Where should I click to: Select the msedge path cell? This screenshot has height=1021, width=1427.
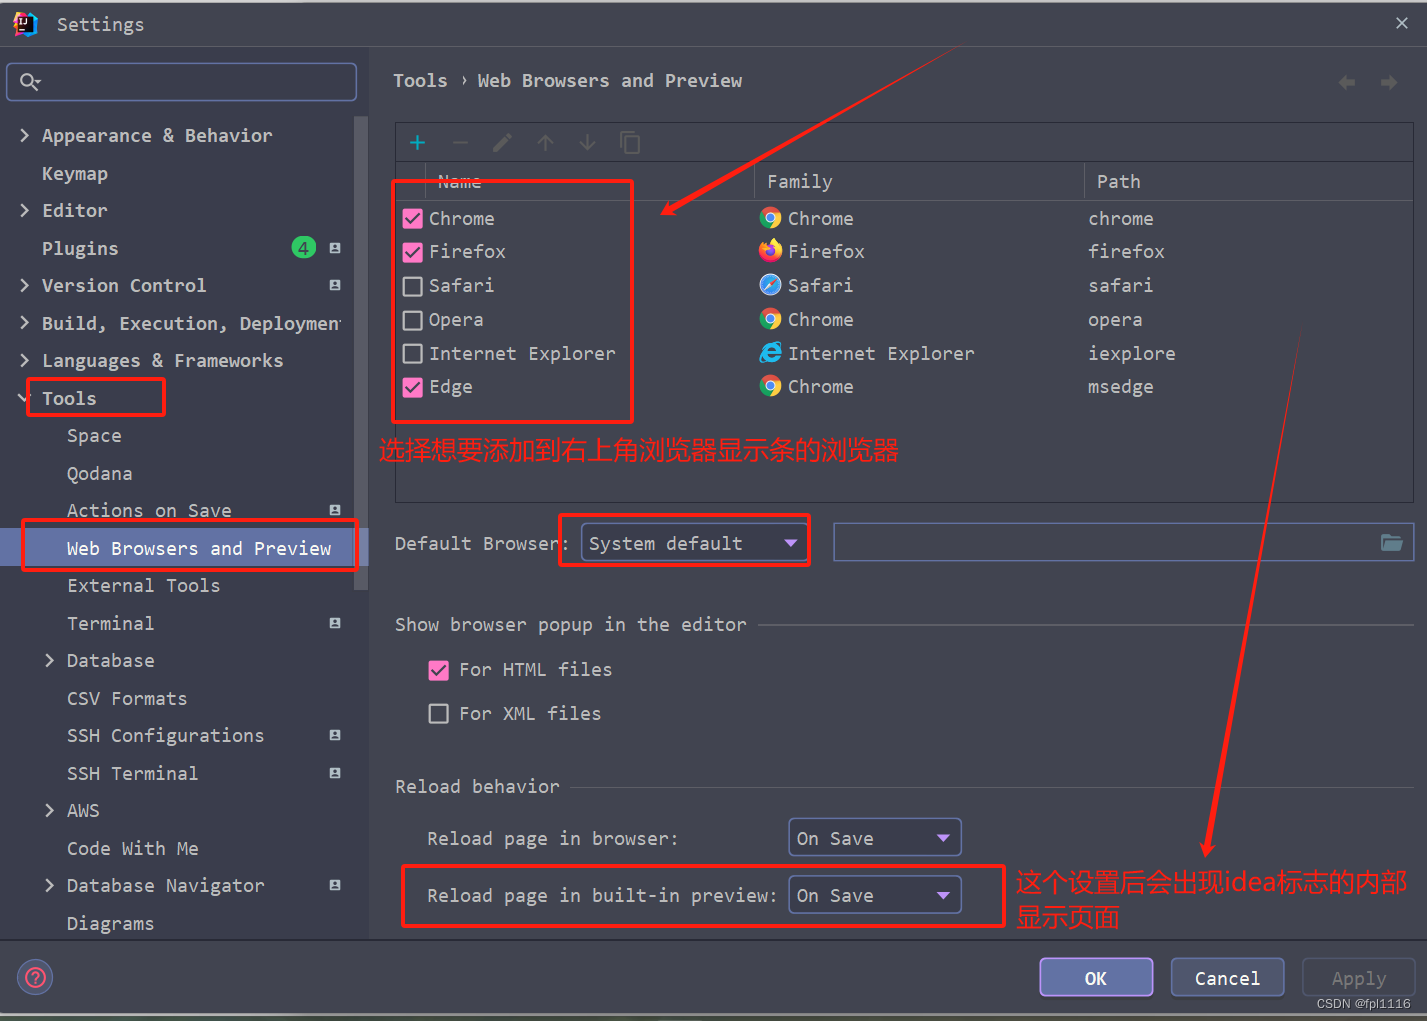(1120, 387)
